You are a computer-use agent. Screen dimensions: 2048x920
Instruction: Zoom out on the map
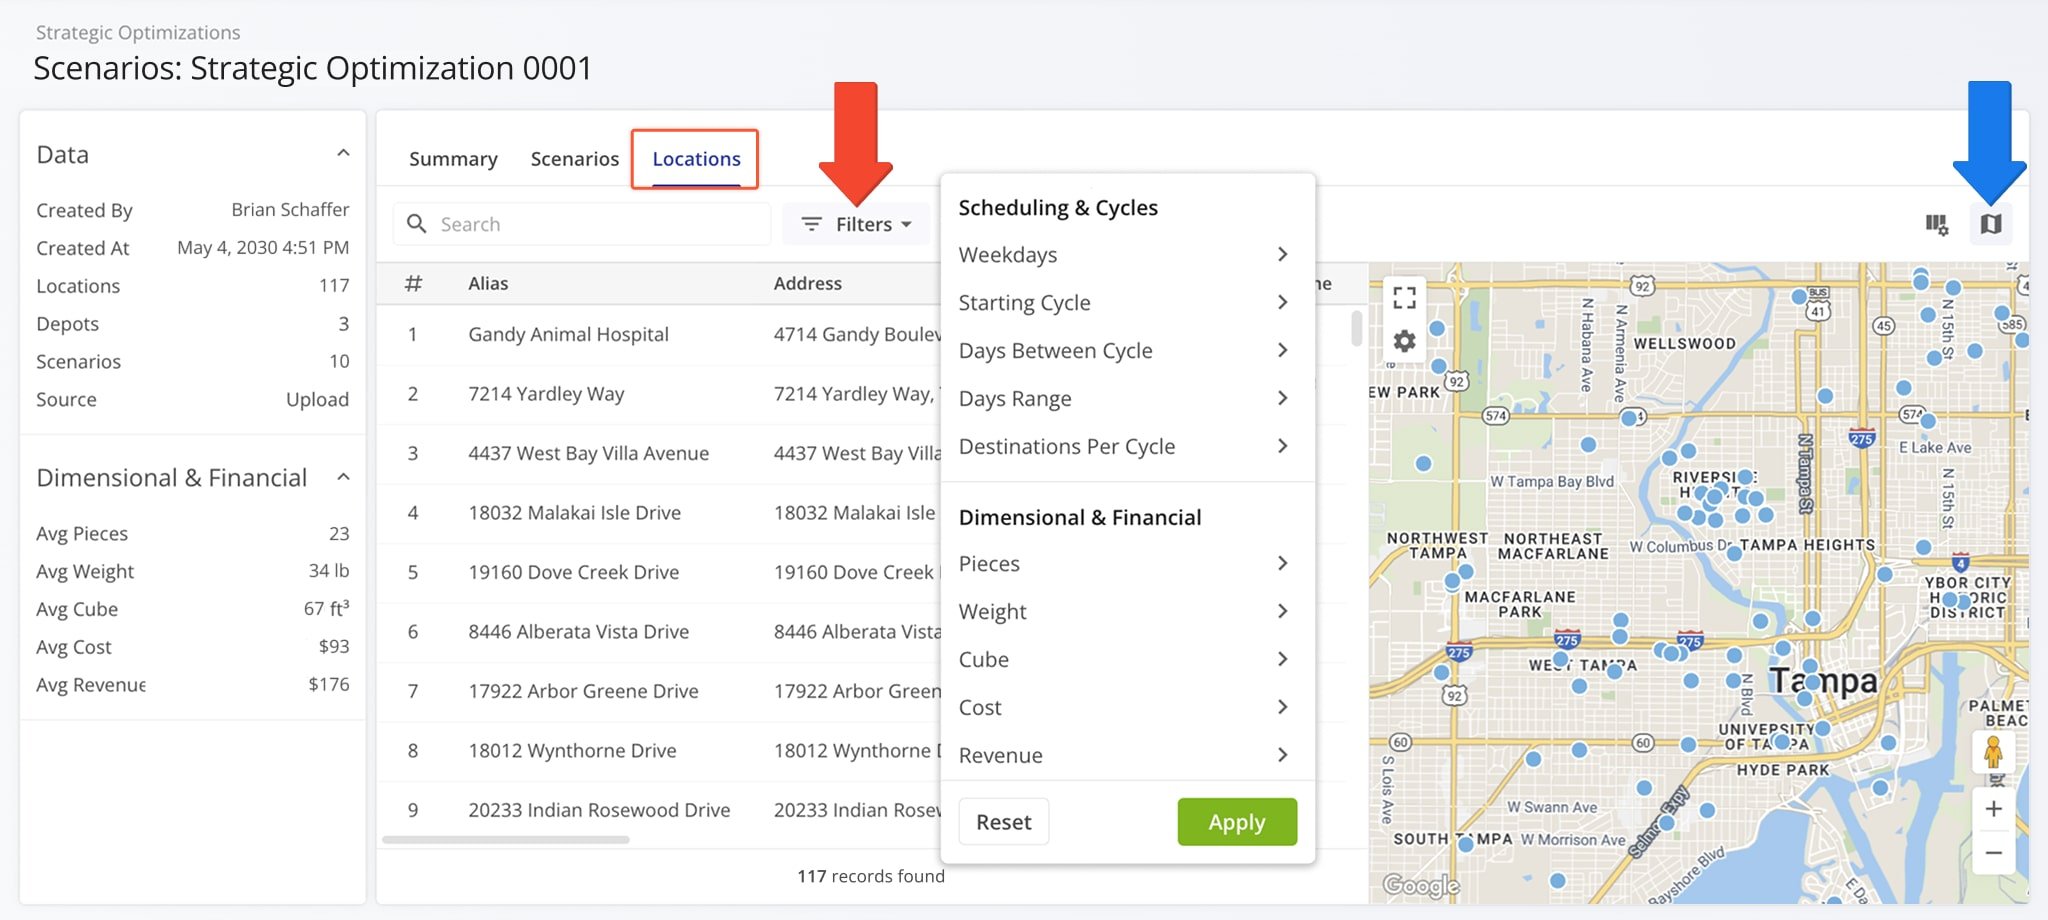[1993, 853]
